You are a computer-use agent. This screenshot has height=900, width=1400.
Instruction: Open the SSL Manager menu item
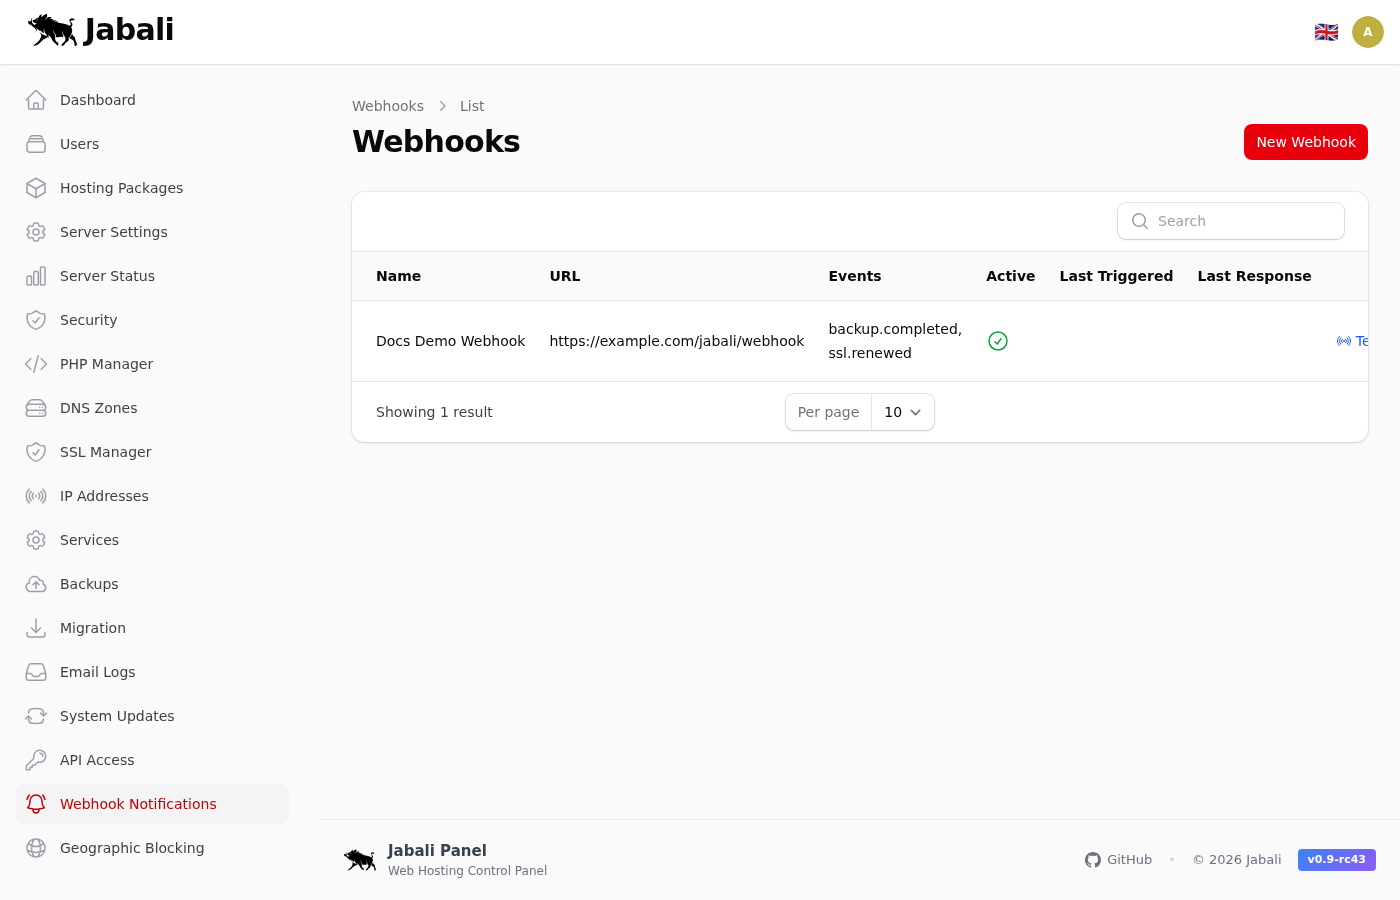click(105, 452)
